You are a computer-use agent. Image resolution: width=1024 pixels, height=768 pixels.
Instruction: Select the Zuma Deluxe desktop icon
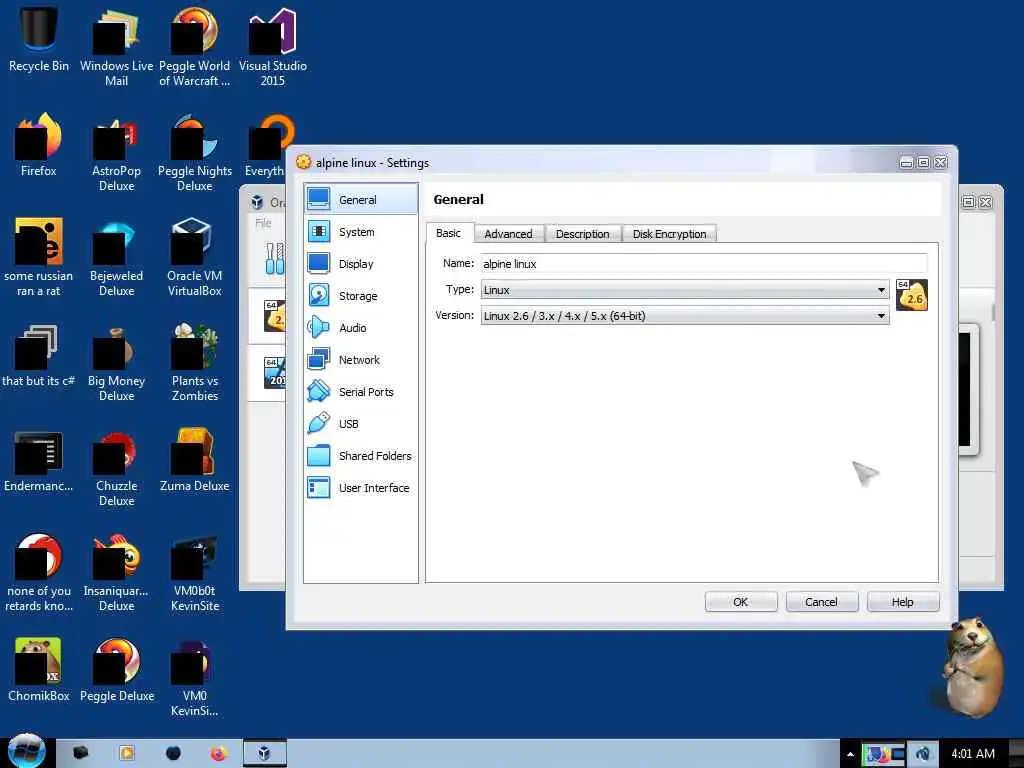[195, 460]
